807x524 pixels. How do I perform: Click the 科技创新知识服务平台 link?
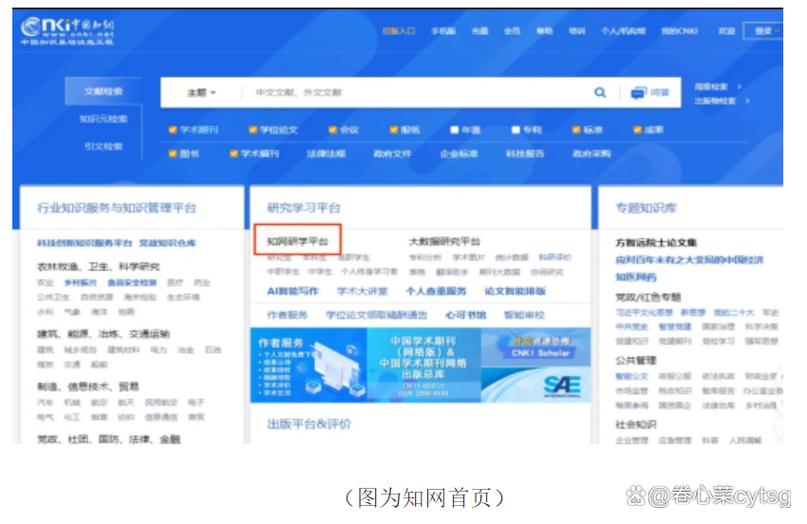(84, 242)
